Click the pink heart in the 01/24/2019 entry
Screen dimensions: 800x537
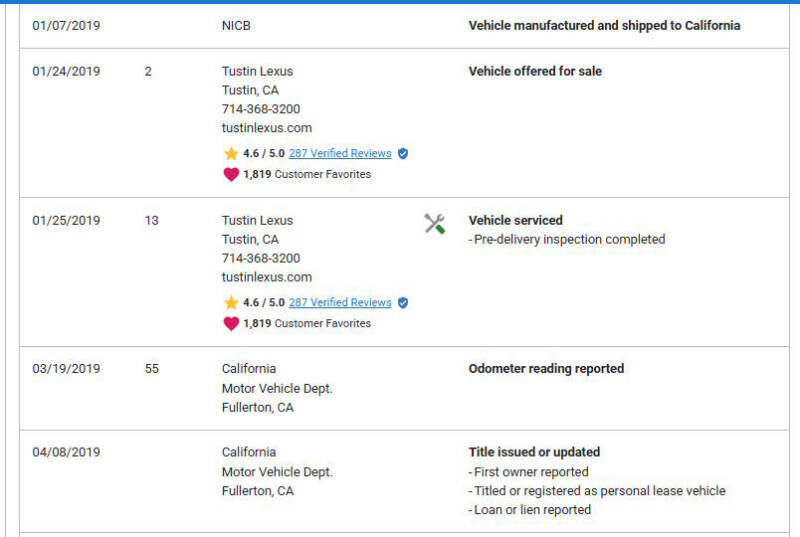(x=231, y=174)
